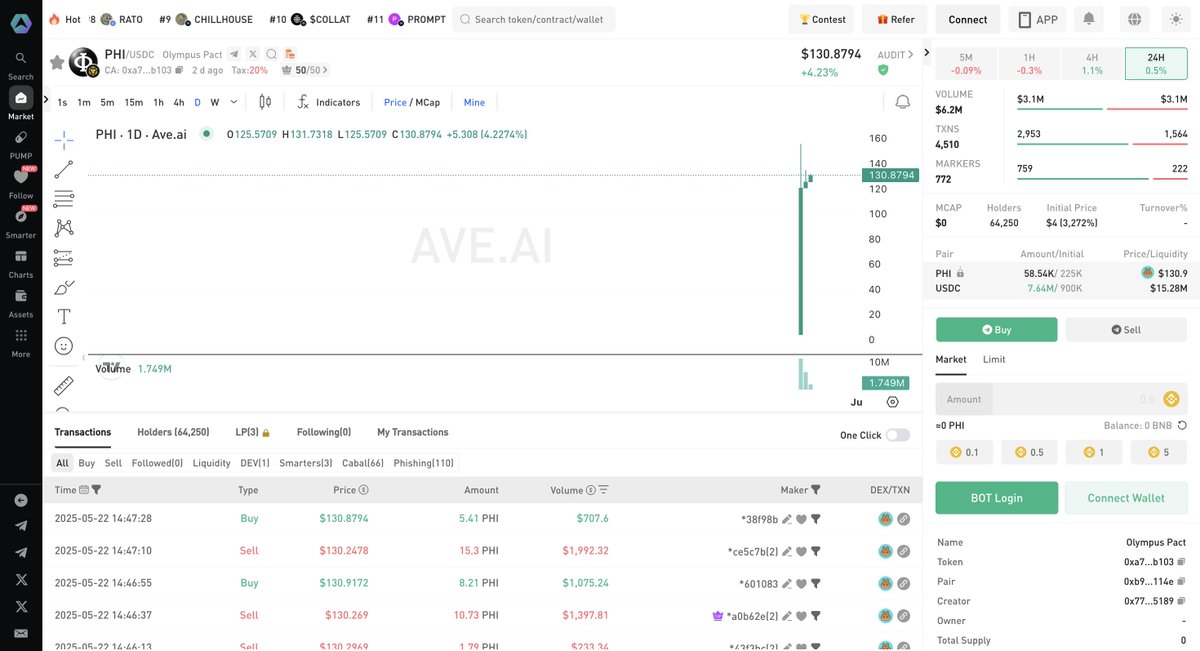Open Charts in the left sidebar
The height and width of the screenshot is (651, 1200).
point(20,263)
